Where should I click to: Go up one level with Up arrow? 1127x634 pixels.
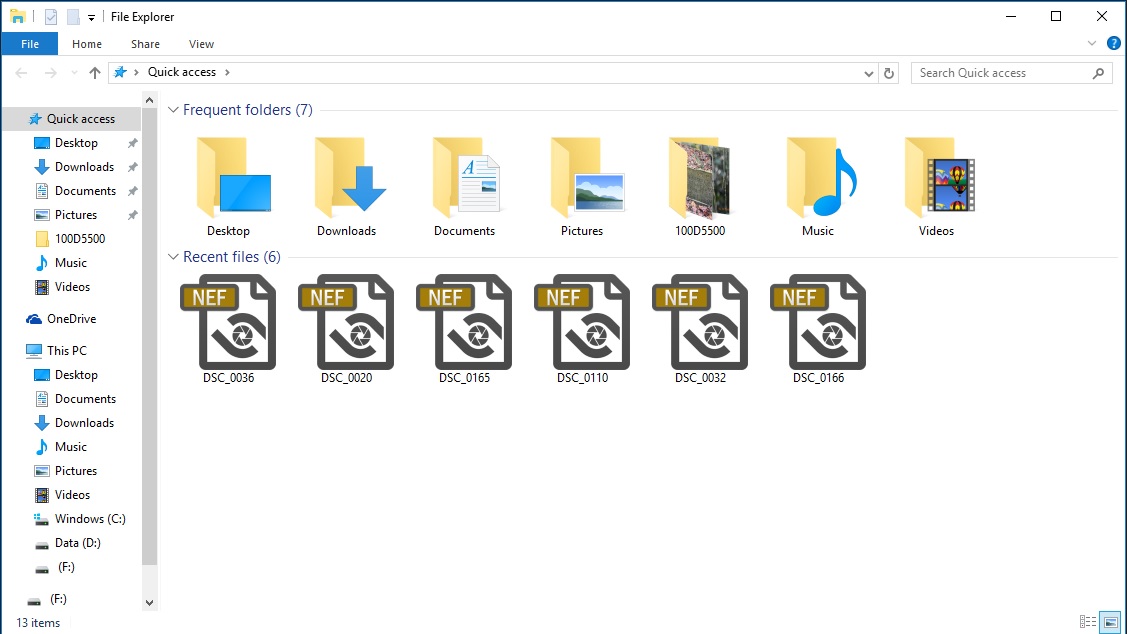coord(94,73)
